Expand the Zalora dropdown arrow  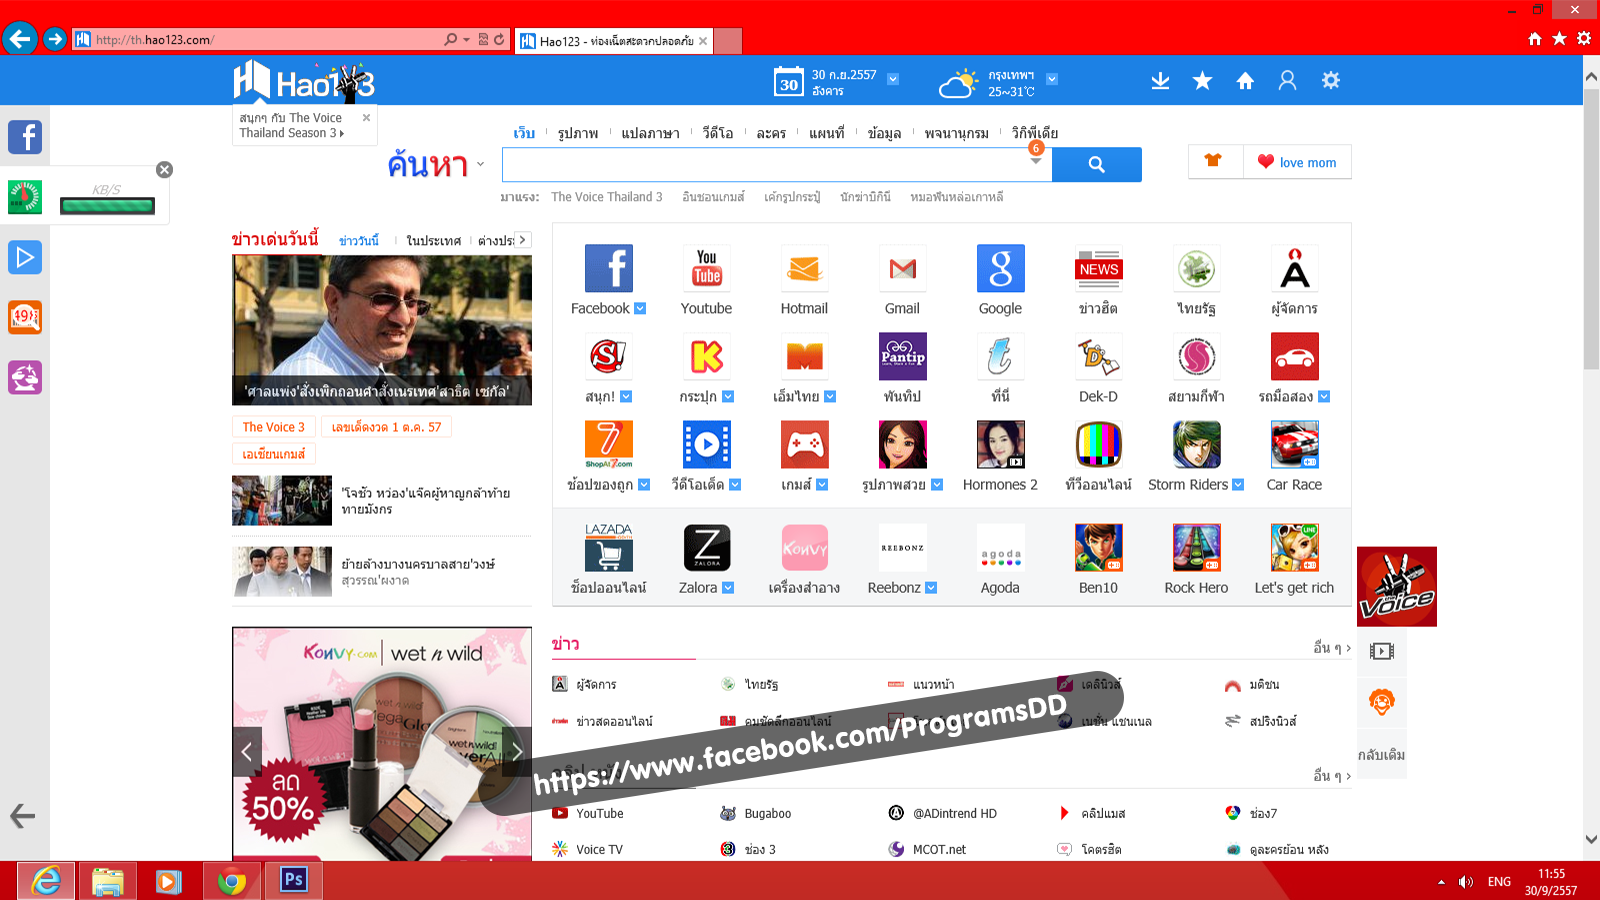coord(728,588)
